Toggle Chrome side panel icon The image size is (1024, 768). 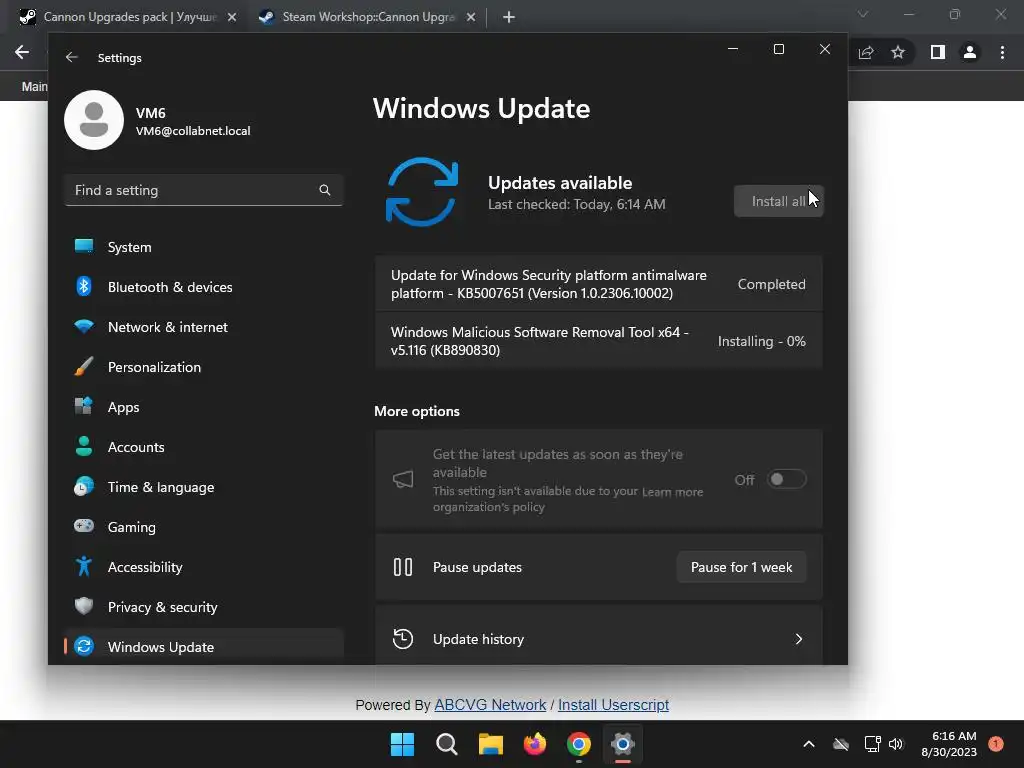coord(938,52)
